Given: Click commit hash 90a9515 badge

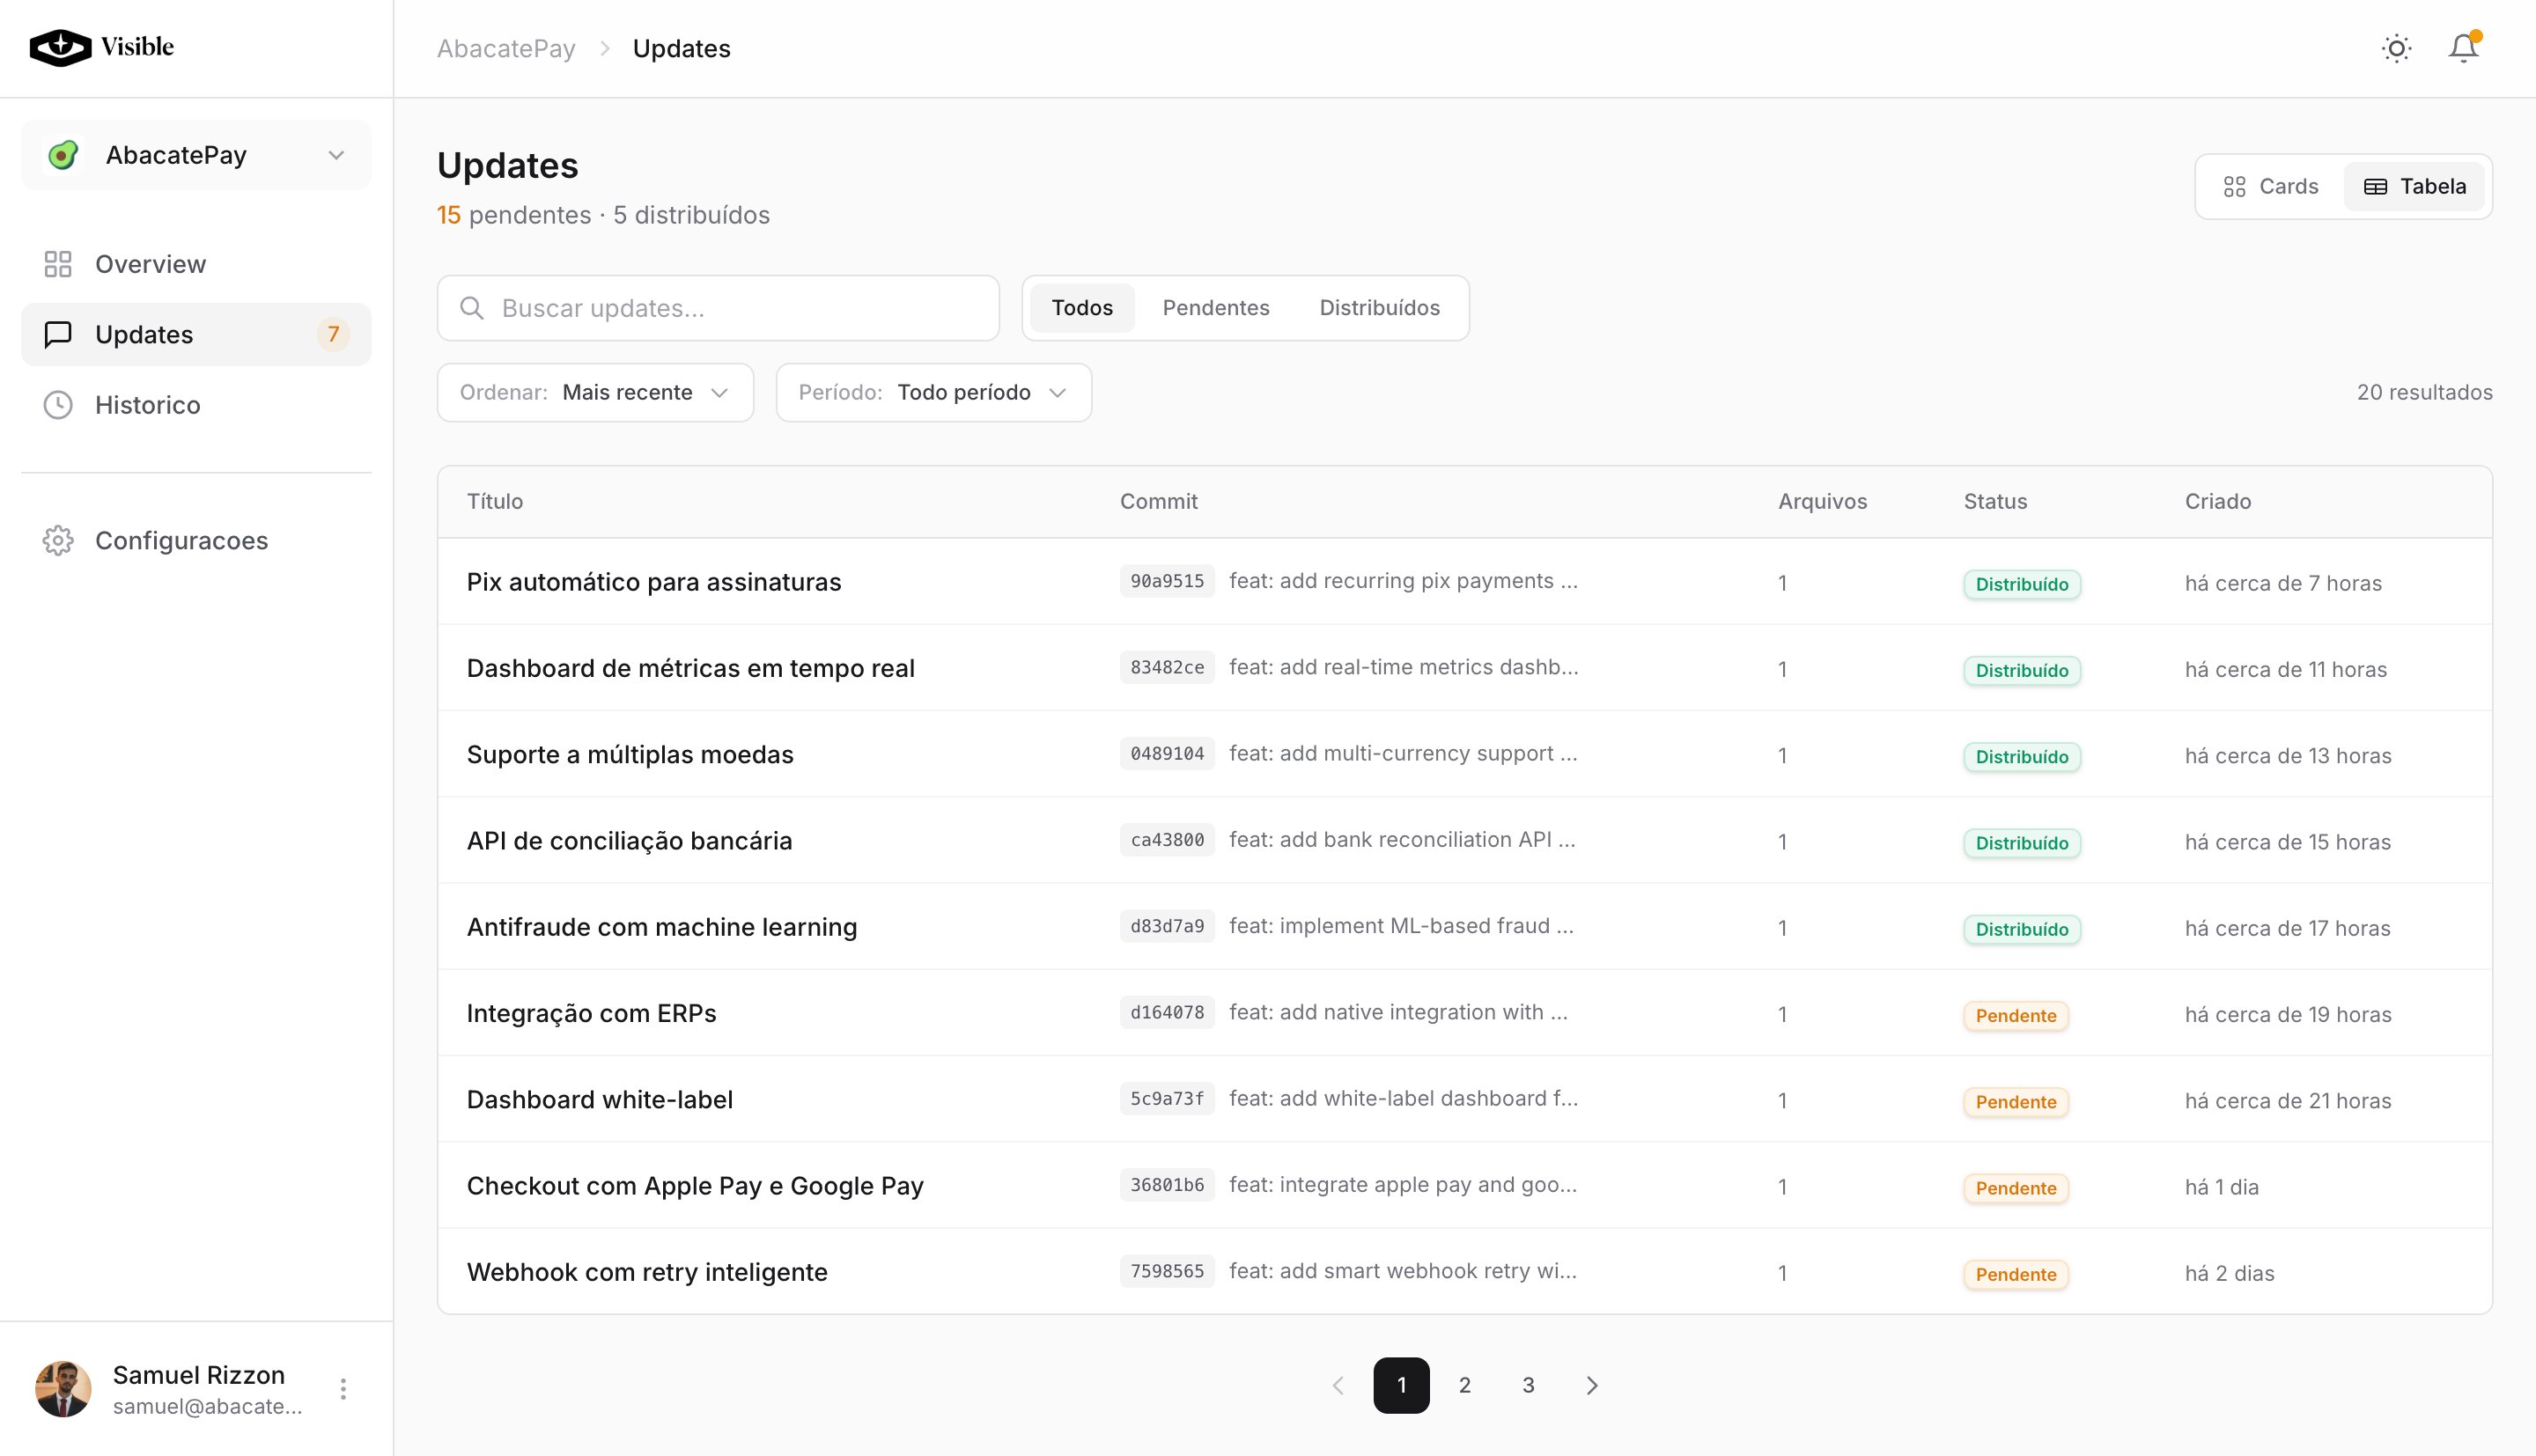Looking at the screenshot, I should 1166,581.
